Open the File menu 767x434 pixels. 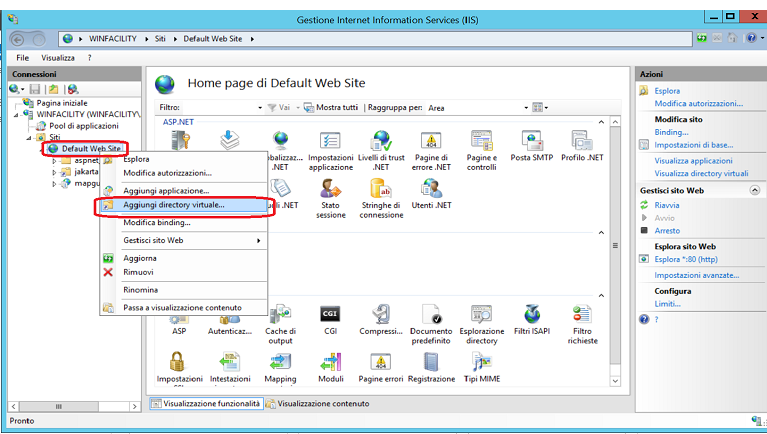pyautogui.click(x=23, y=58)
